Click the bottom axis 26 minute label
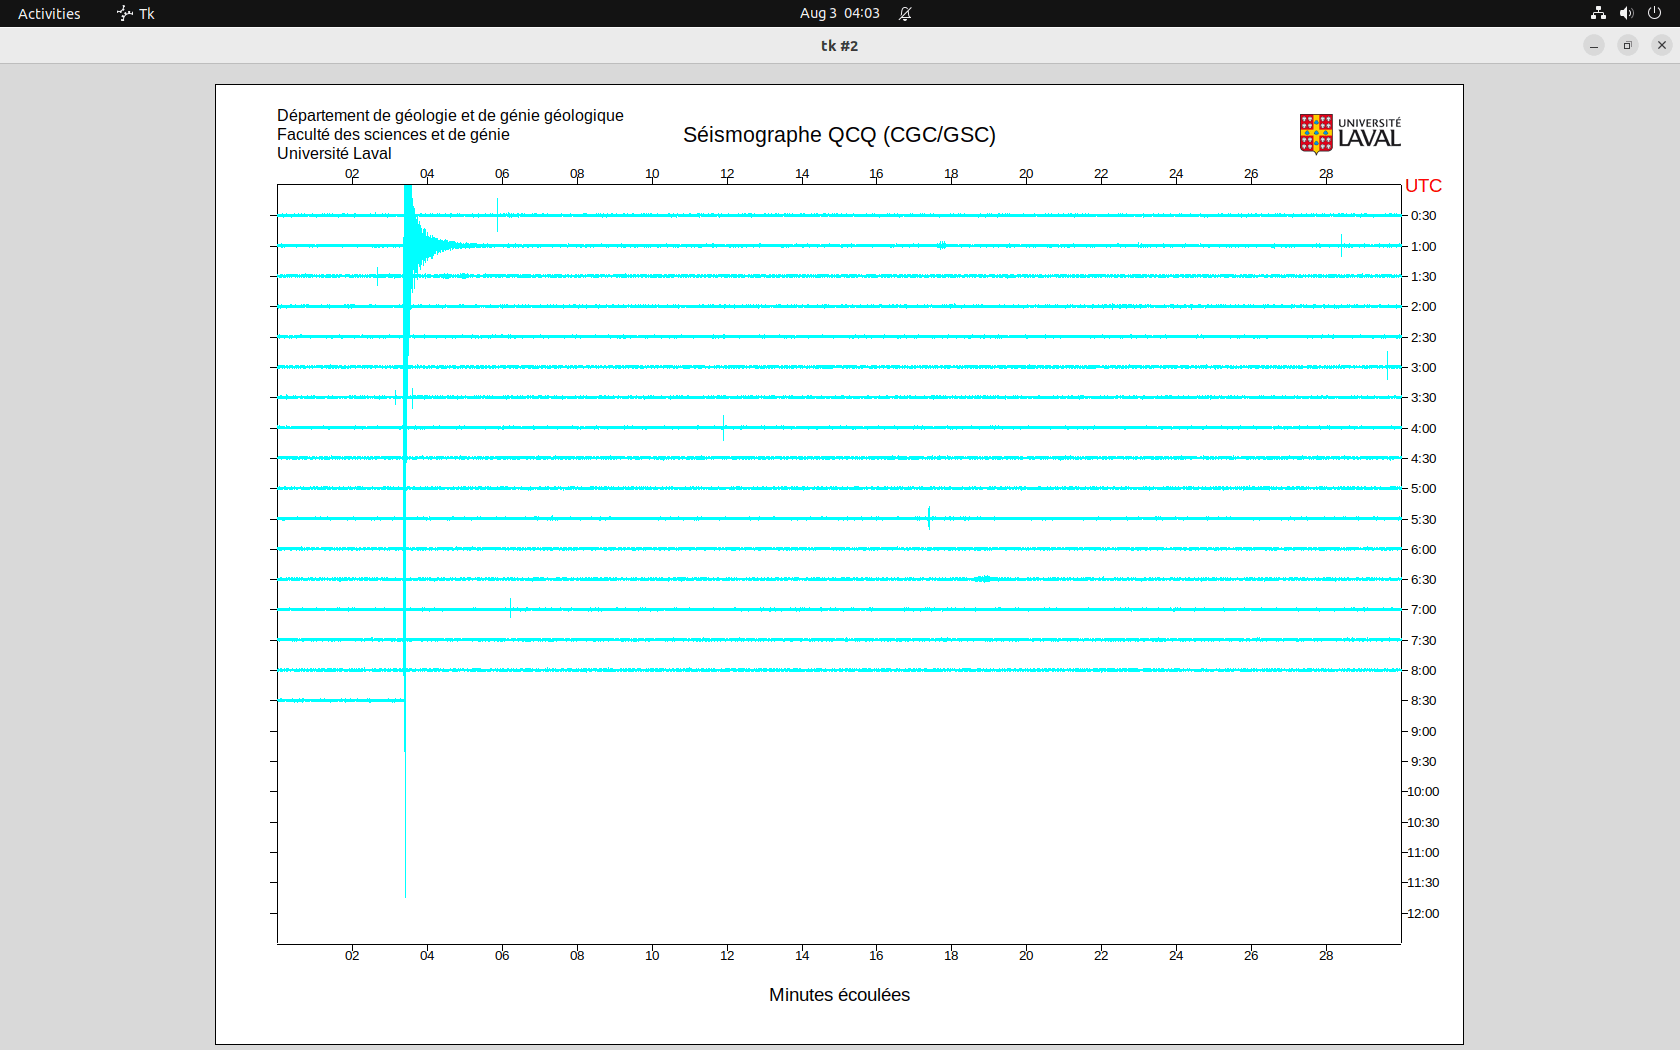1680x1050 pixels. (1251, 956)
